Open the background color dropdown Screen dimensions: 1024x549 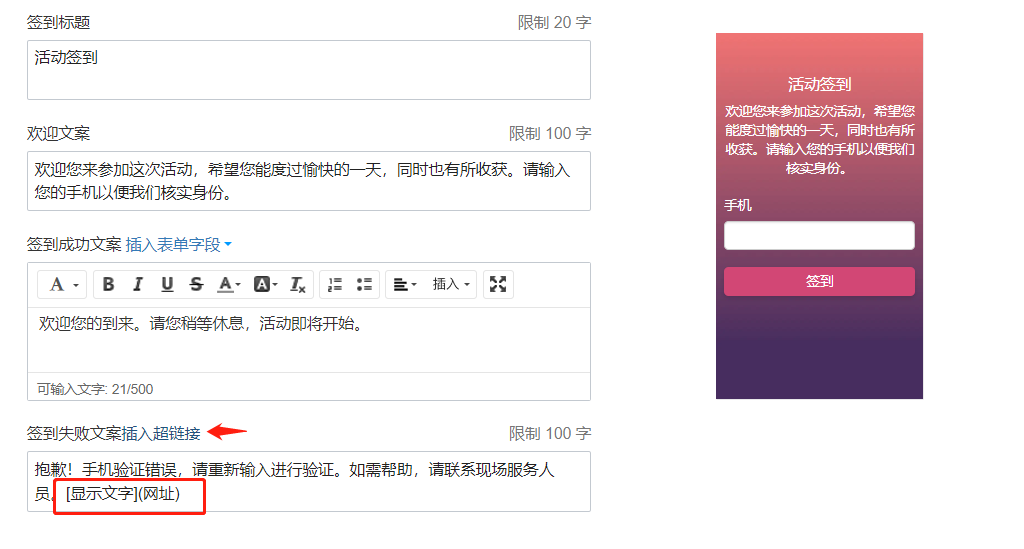(265, 285)
